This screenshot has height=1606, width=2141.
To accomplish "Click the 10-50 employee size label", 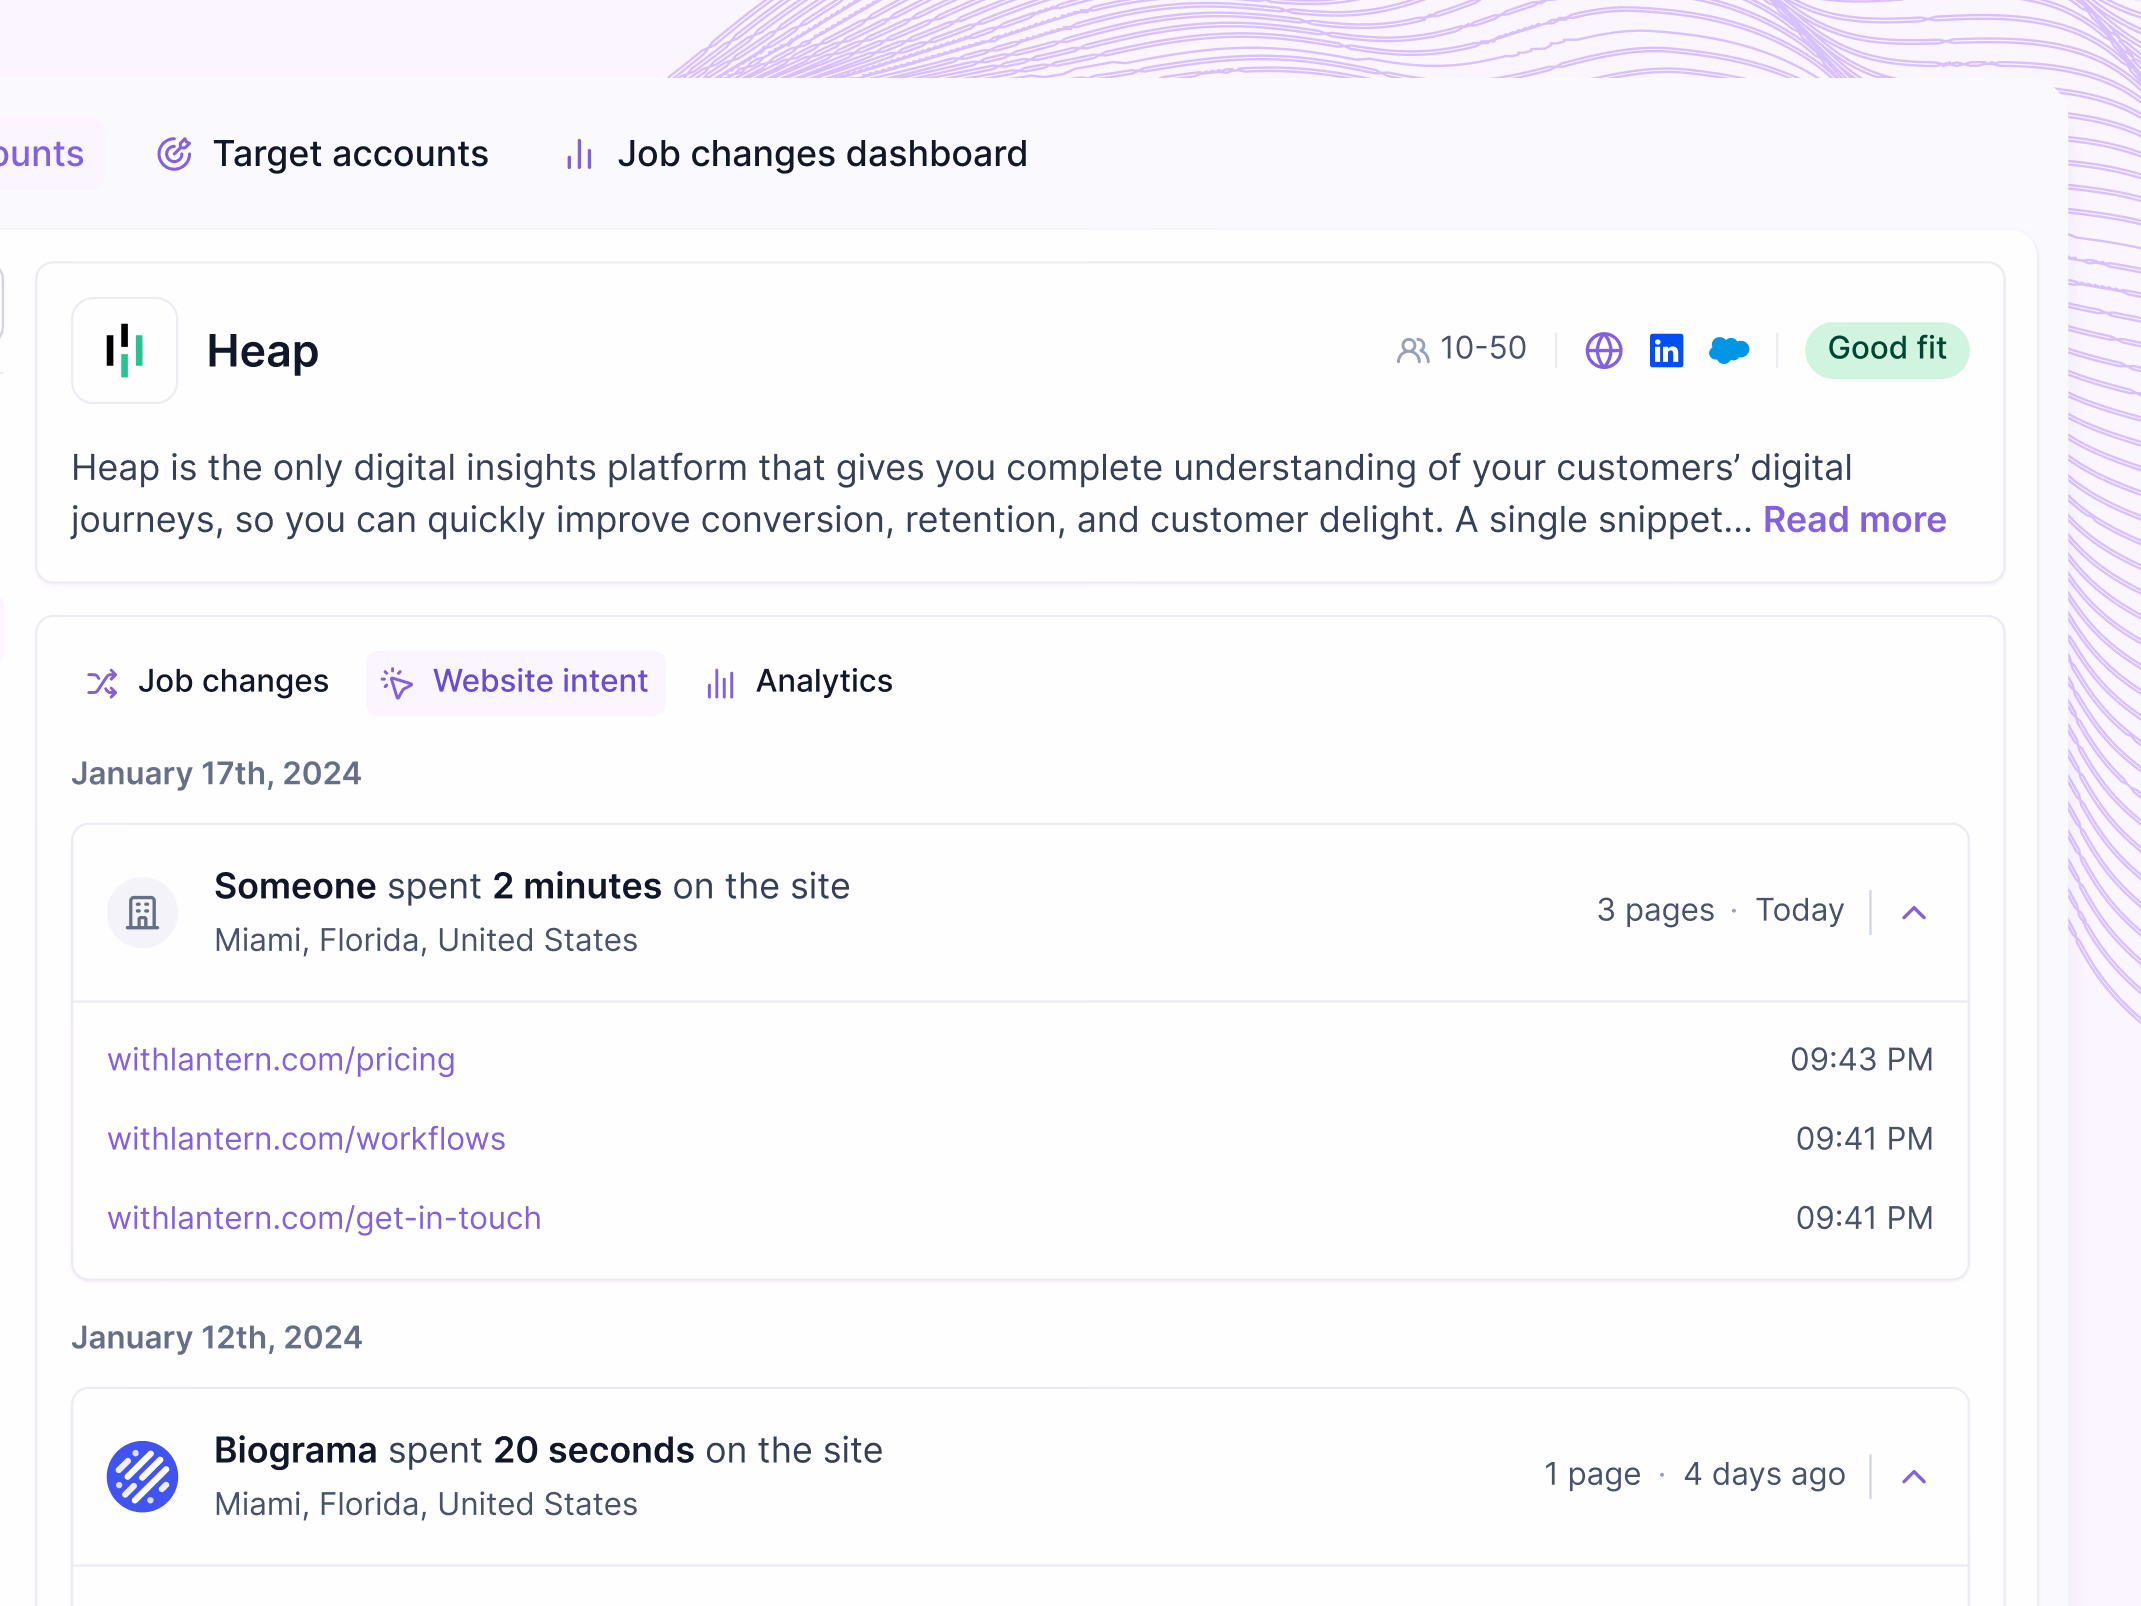I will (x=1483, y=348).
